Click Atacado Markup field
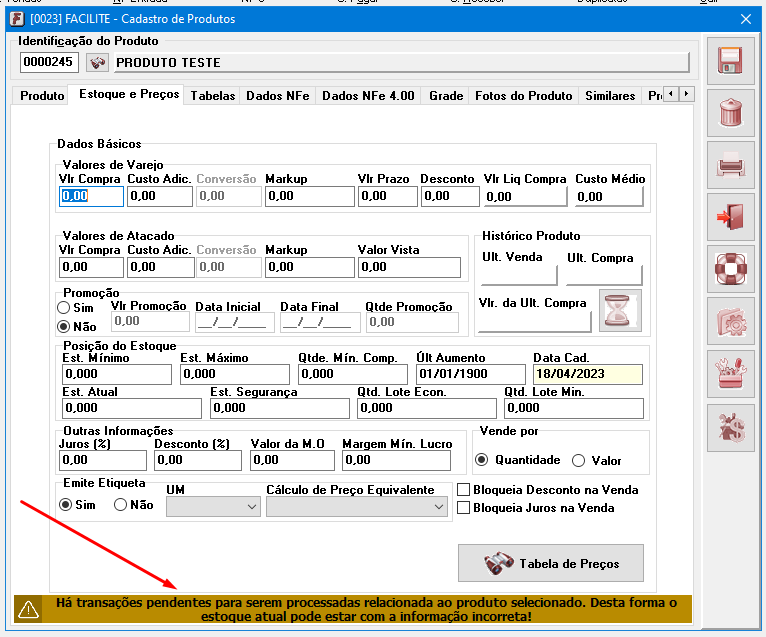 [x=310, y=267]
